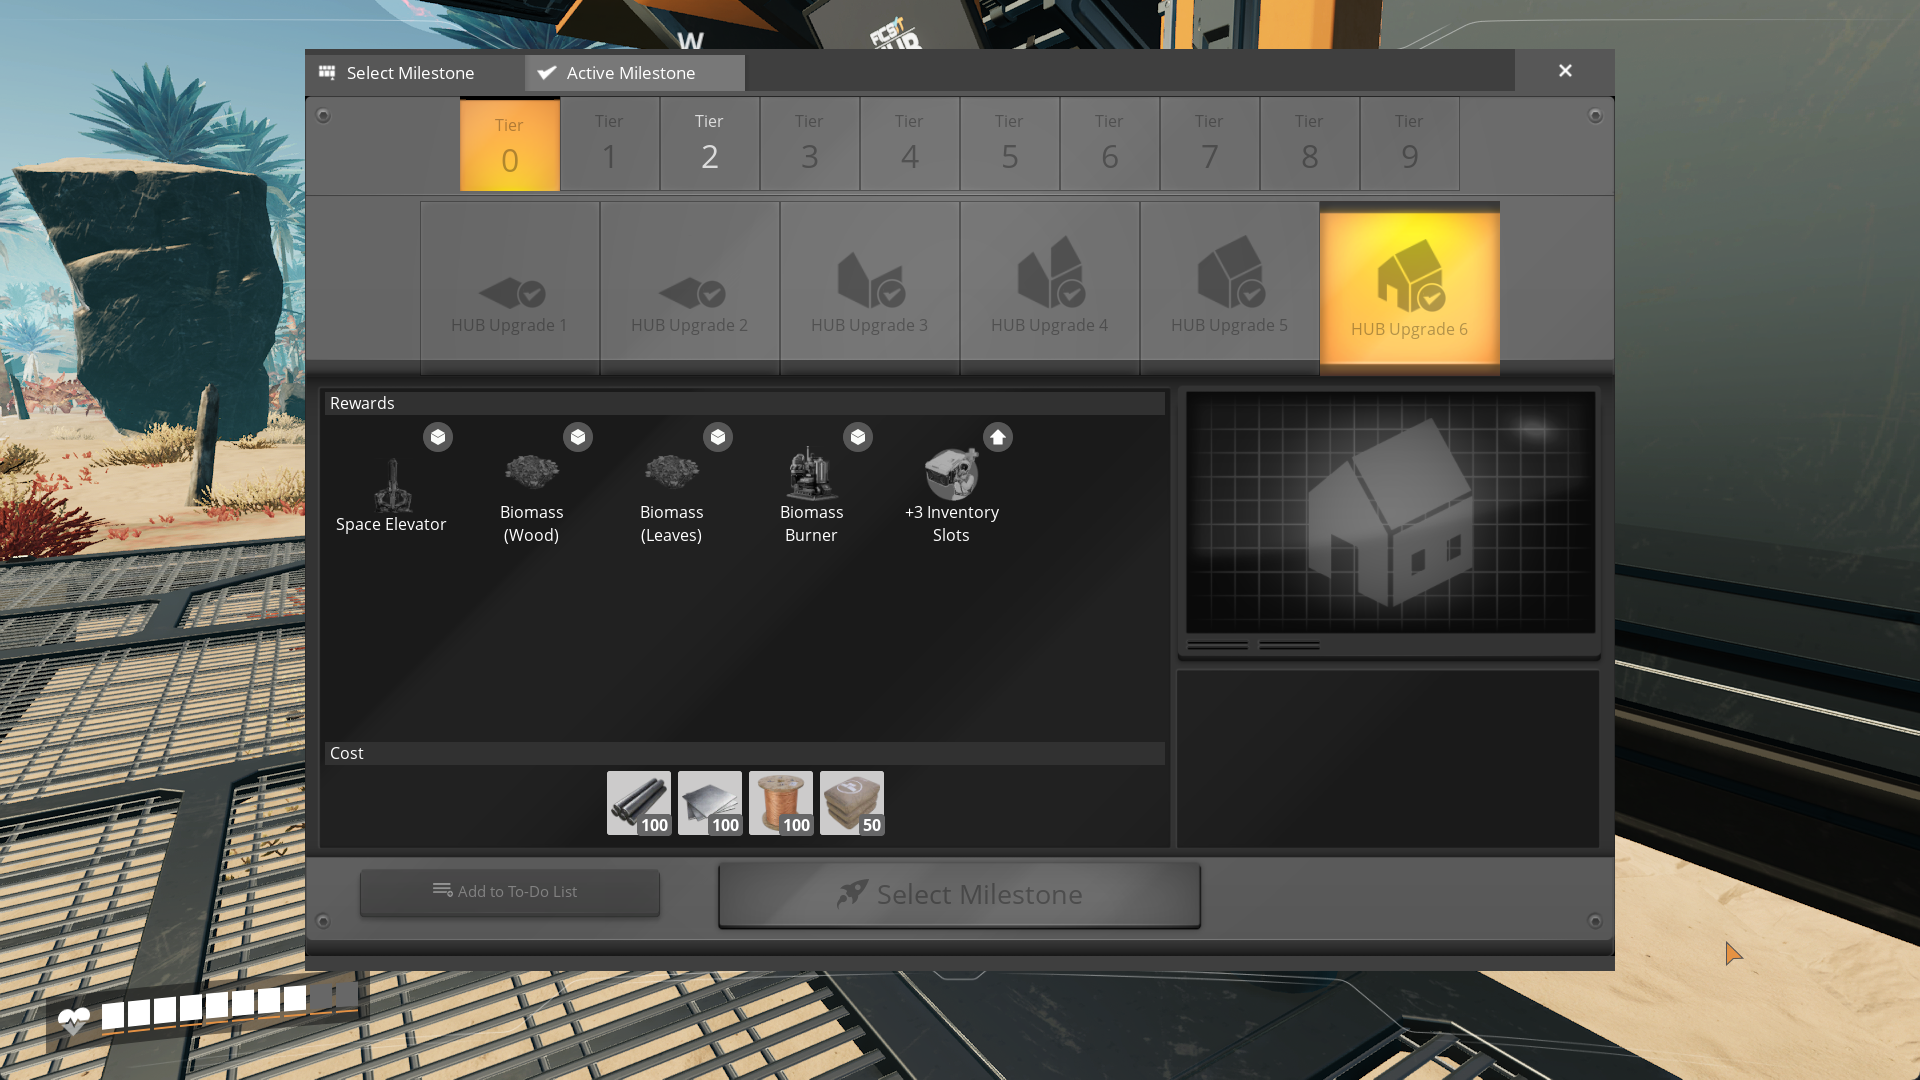
Task: Close the milestone window with X
Action: click(x=1565, y=71)
